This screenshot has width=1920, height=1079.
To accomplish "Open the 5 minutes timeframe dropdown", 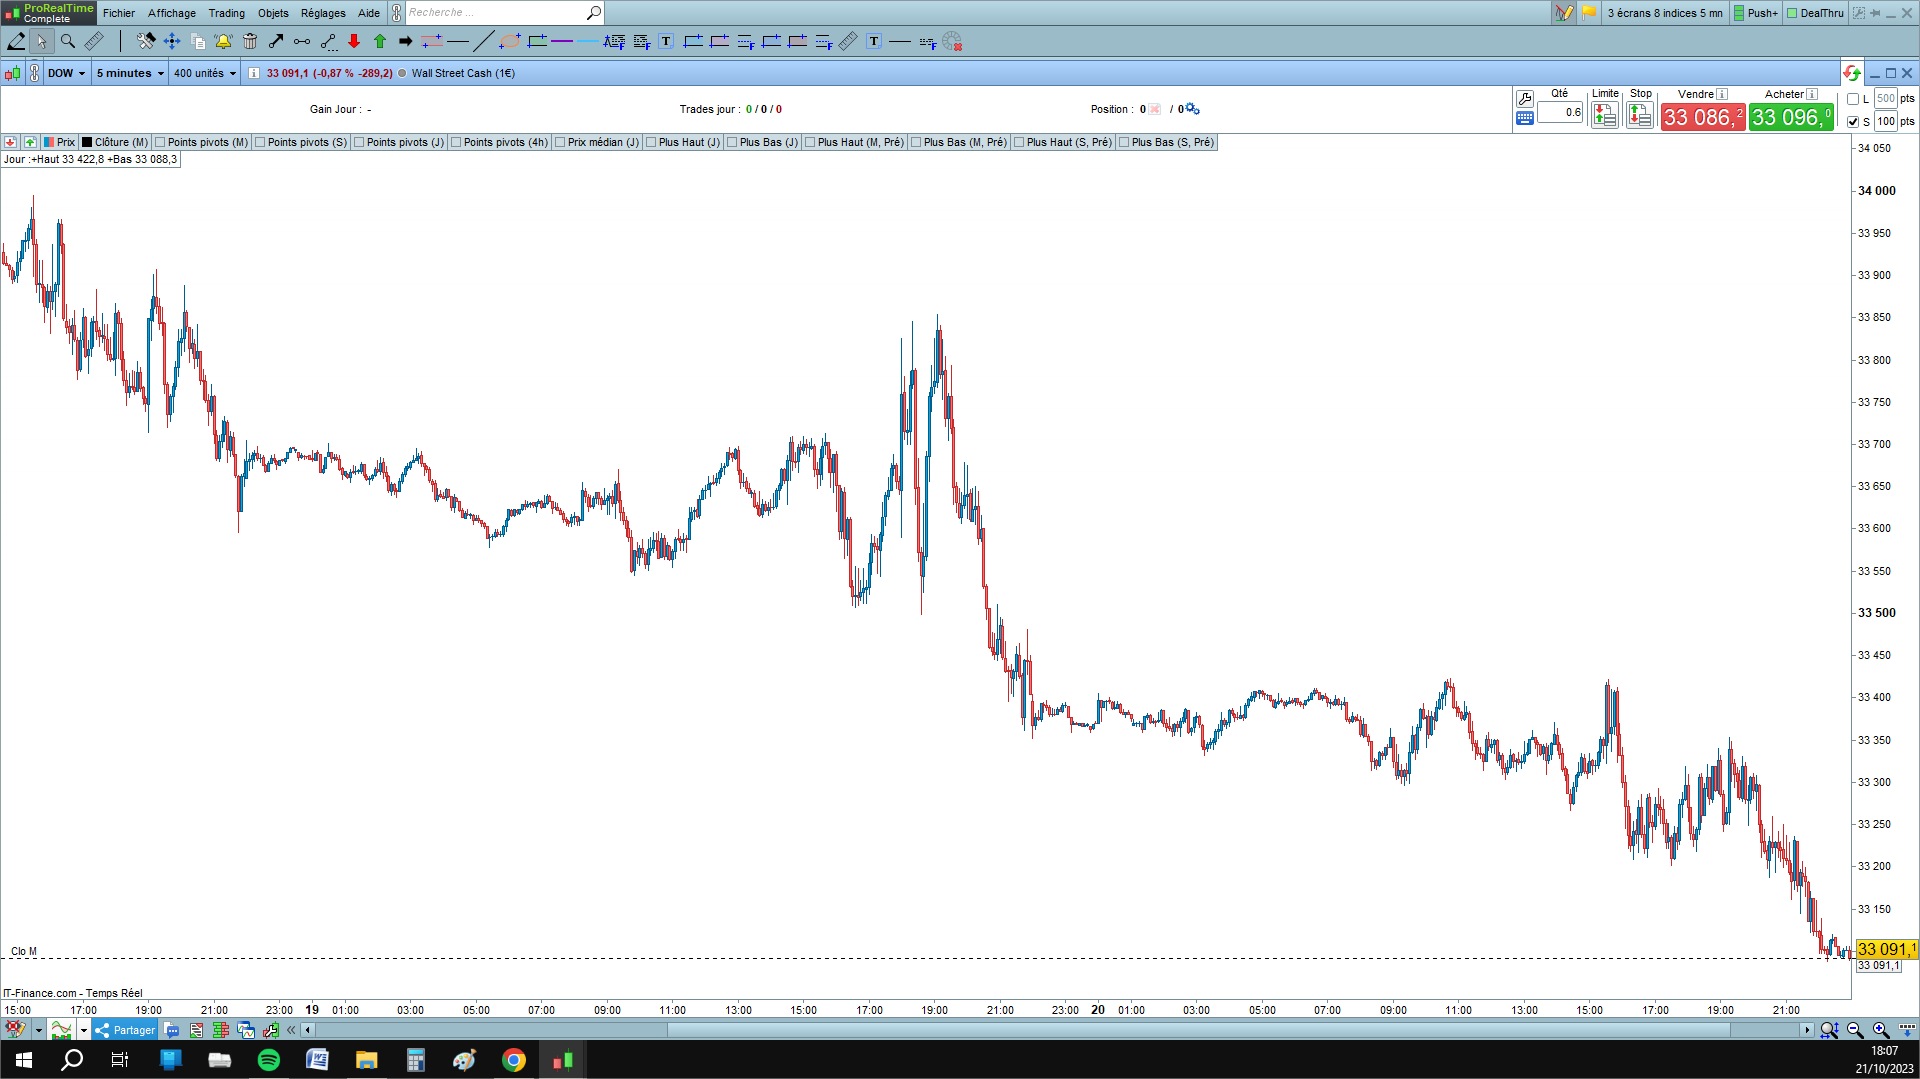I will (x=130, y=73).
